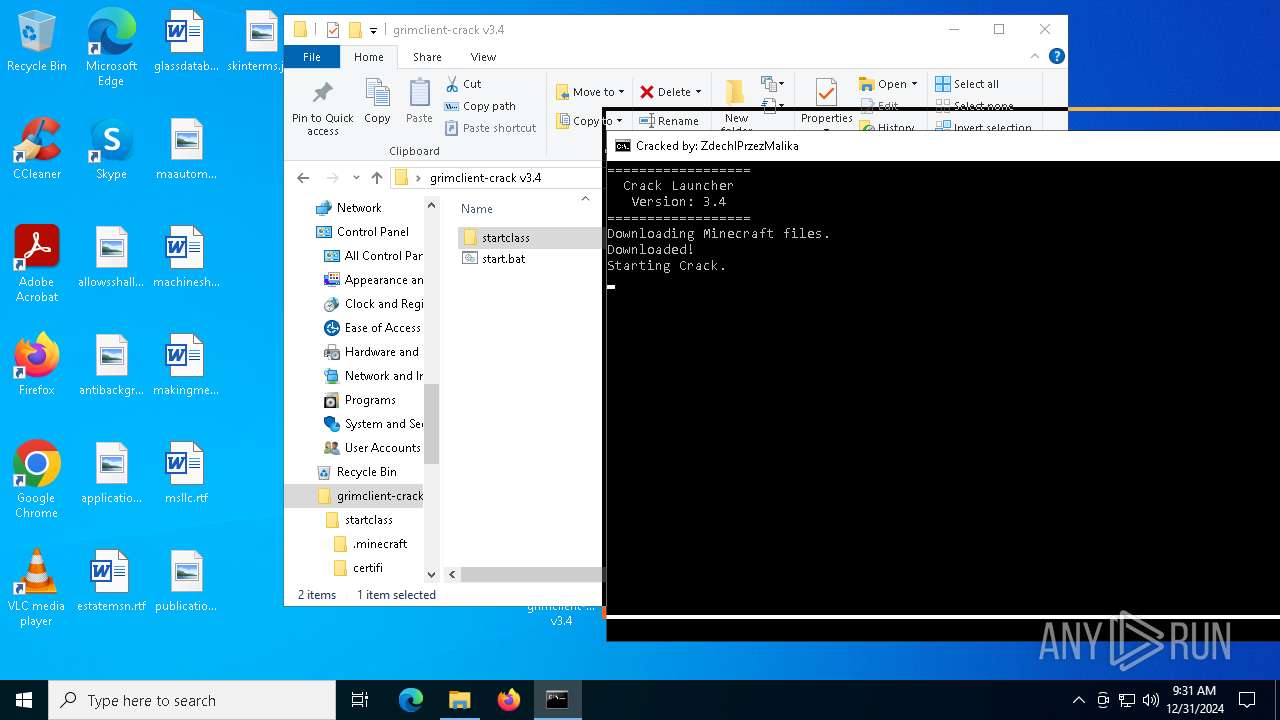Click the command prompt window title bar
This screenshot has width=1280, height=720.
(942, 146)
